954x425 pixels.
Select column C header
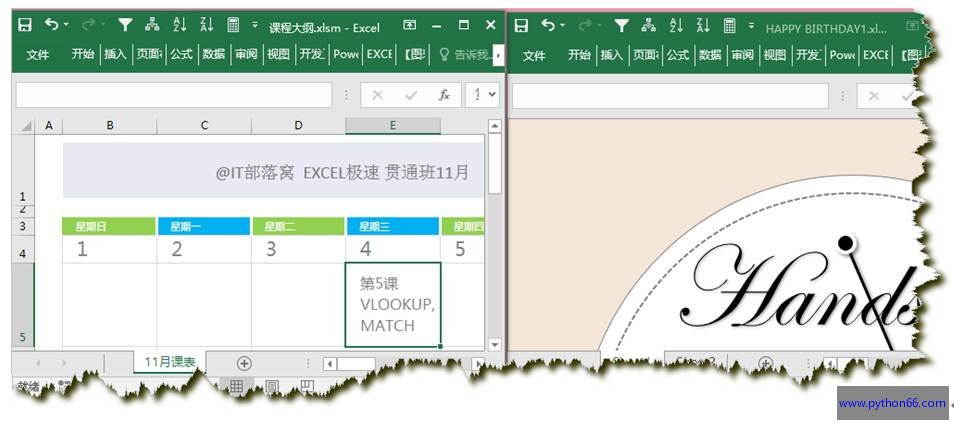pyautogui.click(x=204, y=125)
